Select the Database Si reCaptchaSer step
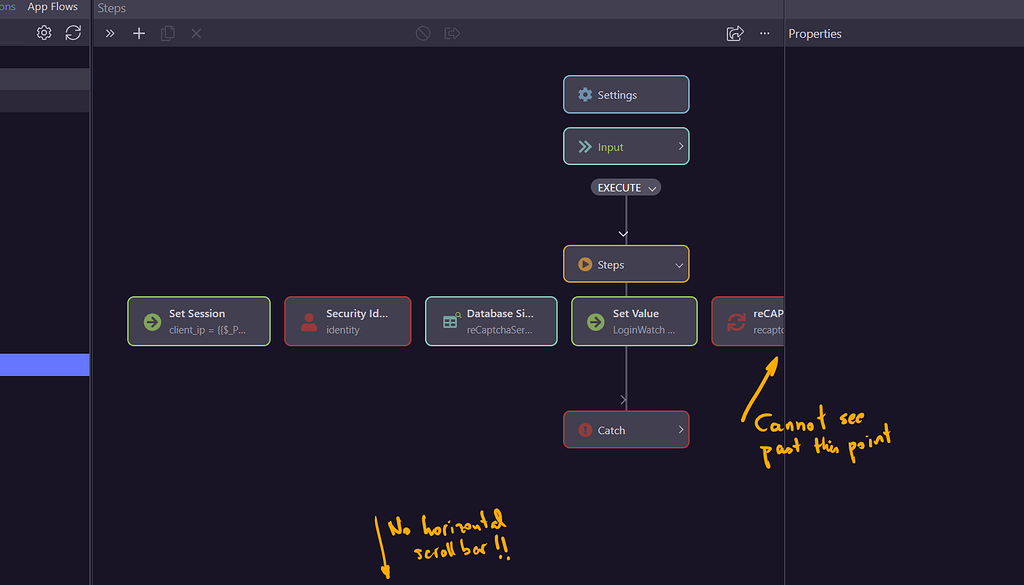This screenshot has height=585, width=1024. (x=491, y=321)
